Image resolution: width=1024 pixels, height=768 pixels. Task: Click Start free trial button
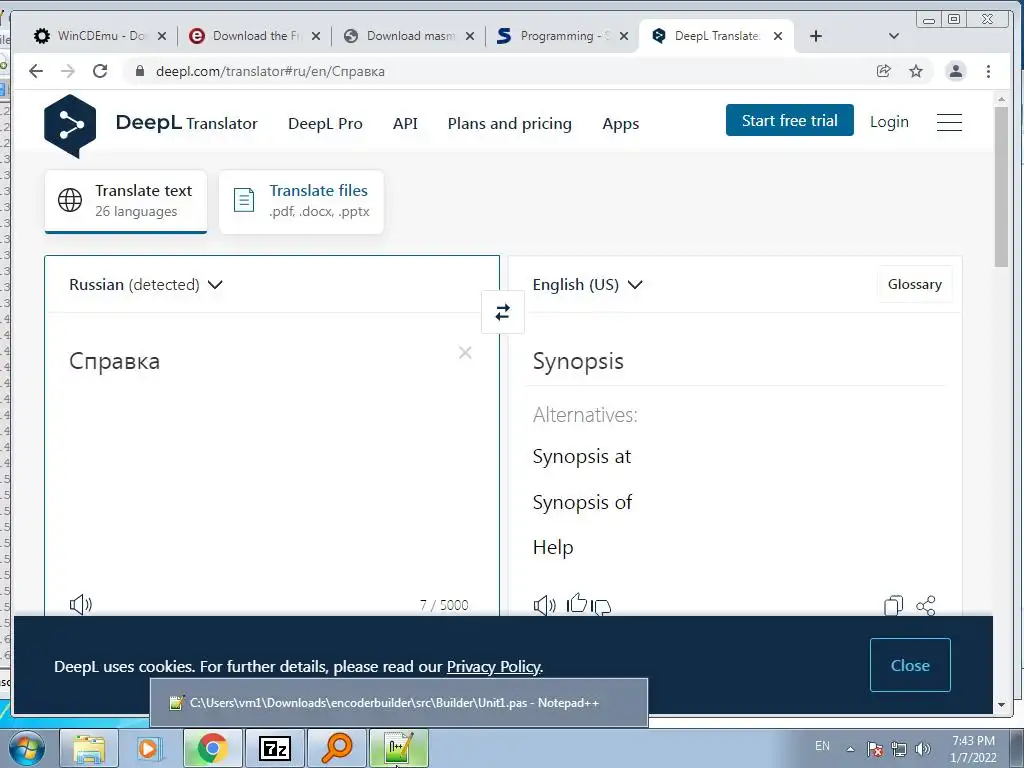point(790,120)
